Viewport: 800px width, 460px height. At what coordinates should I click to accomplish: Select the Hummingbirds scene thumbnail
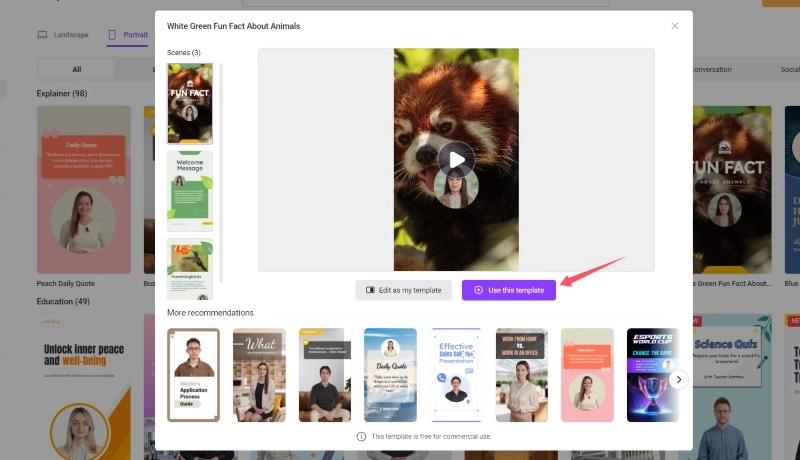pos(190,268)
